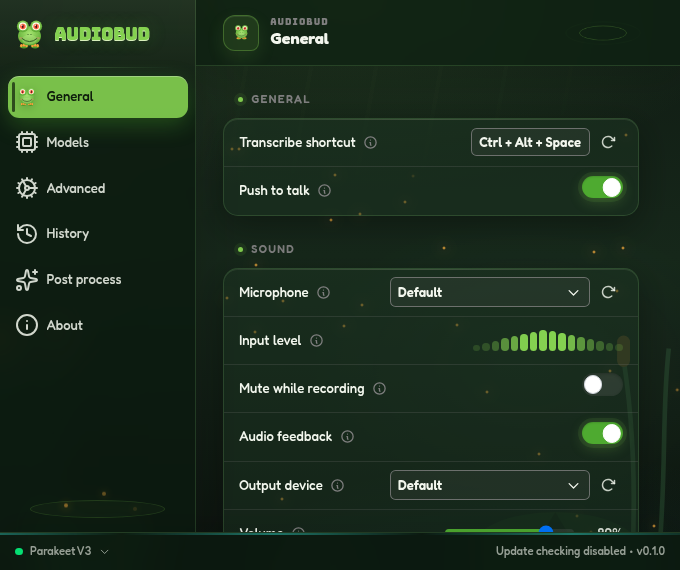Click info icon next to Push to talk
Viewport: 680px width, 570px height.
tap(324, 190)
